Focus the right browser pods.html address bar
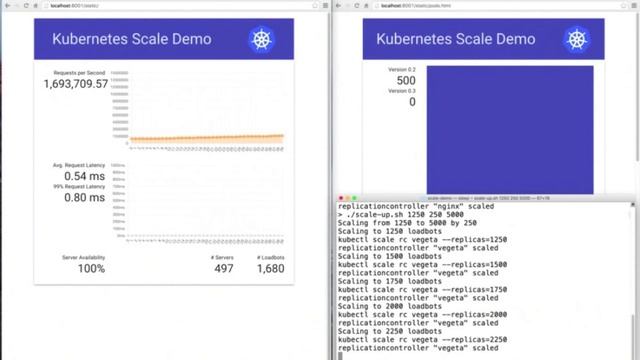Screen dimensions: 640x360 pyautogui.click(x=500, y=6)
